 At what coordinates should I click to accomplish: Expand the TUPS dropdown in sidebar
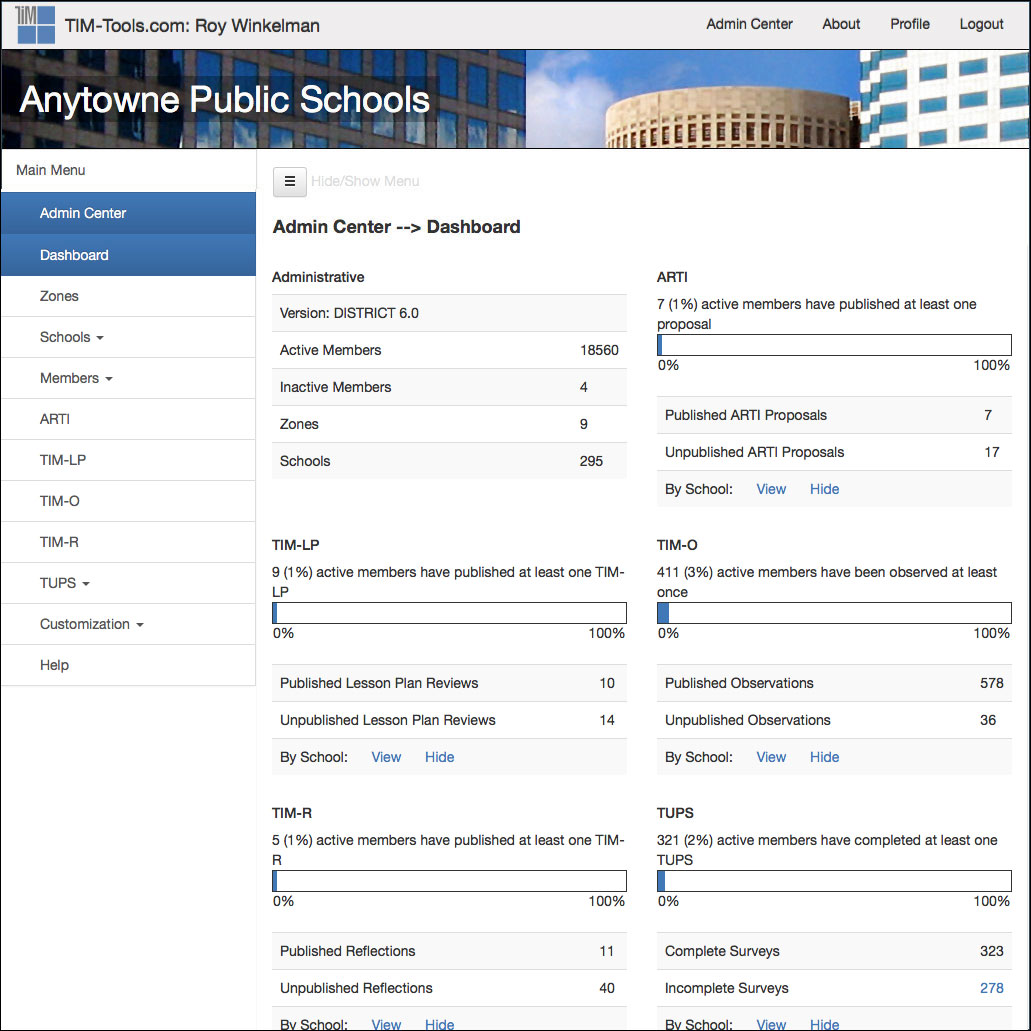click(128, 583)
